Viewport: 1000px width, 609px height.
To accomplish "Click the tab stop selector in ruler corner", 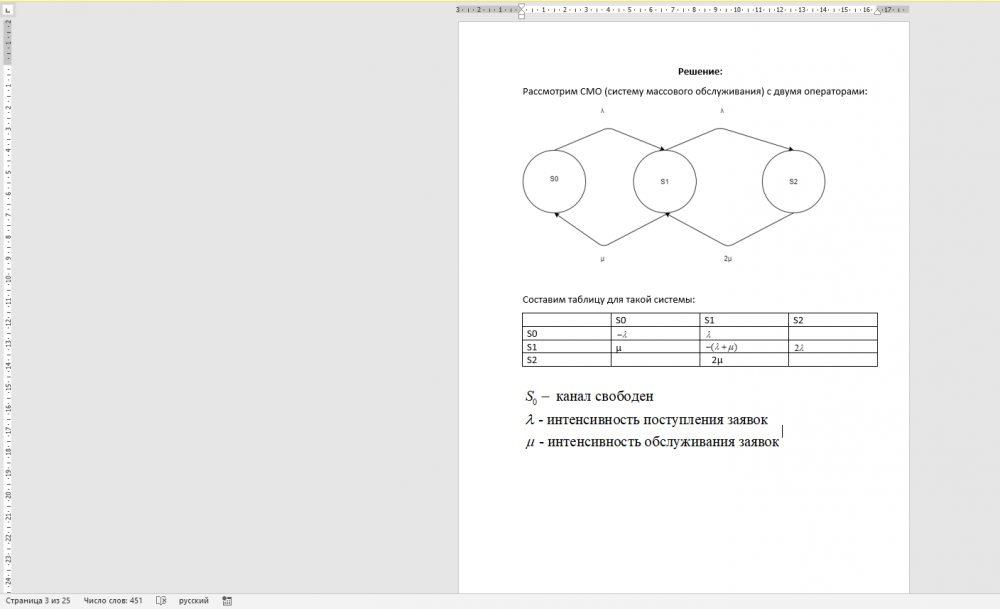I will click(5, 9).
